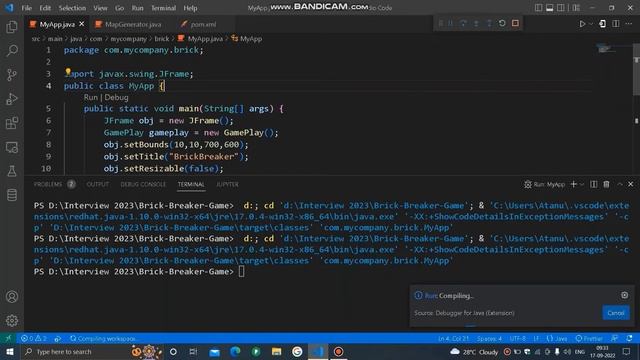Stop the debug session
This screenshot has width=640, height=360.
coord(516,23)
